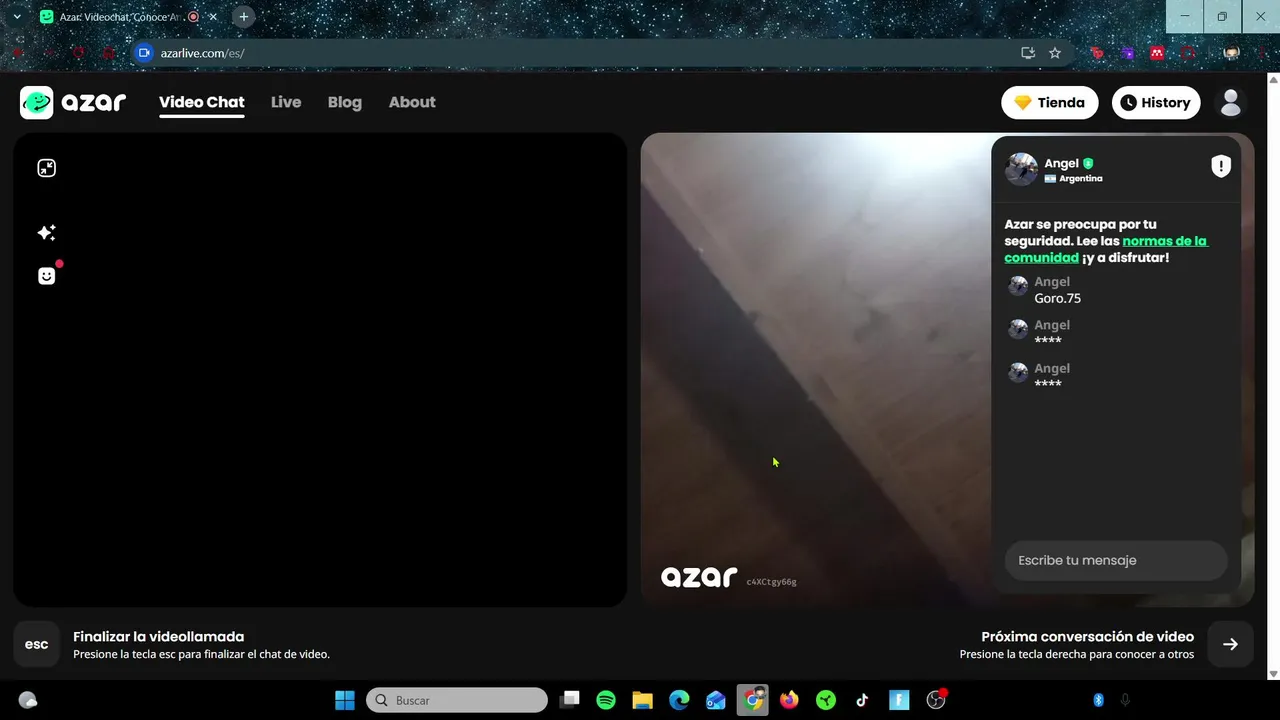Open Firefox from the taskbar
Image resolution: width=1280 pixels, height=720 pixels.
789,700
